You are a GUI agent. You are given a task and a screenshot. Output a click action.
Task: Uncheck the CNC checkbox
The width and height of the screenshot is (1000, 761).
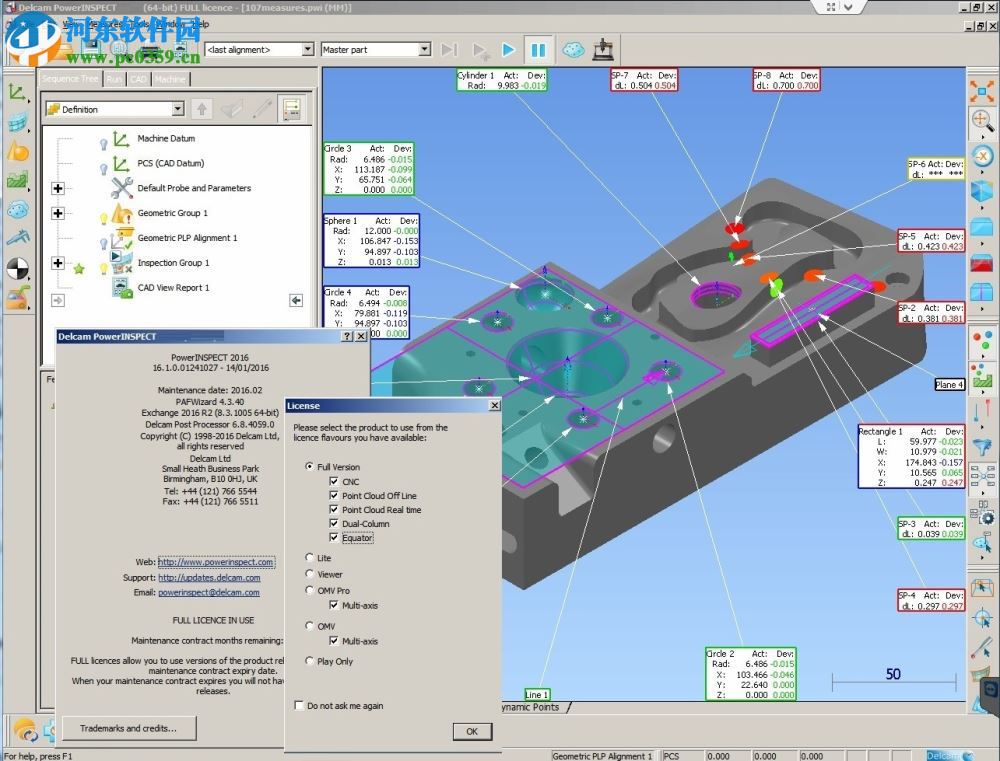pyautogui.click(x=334, y=481)
